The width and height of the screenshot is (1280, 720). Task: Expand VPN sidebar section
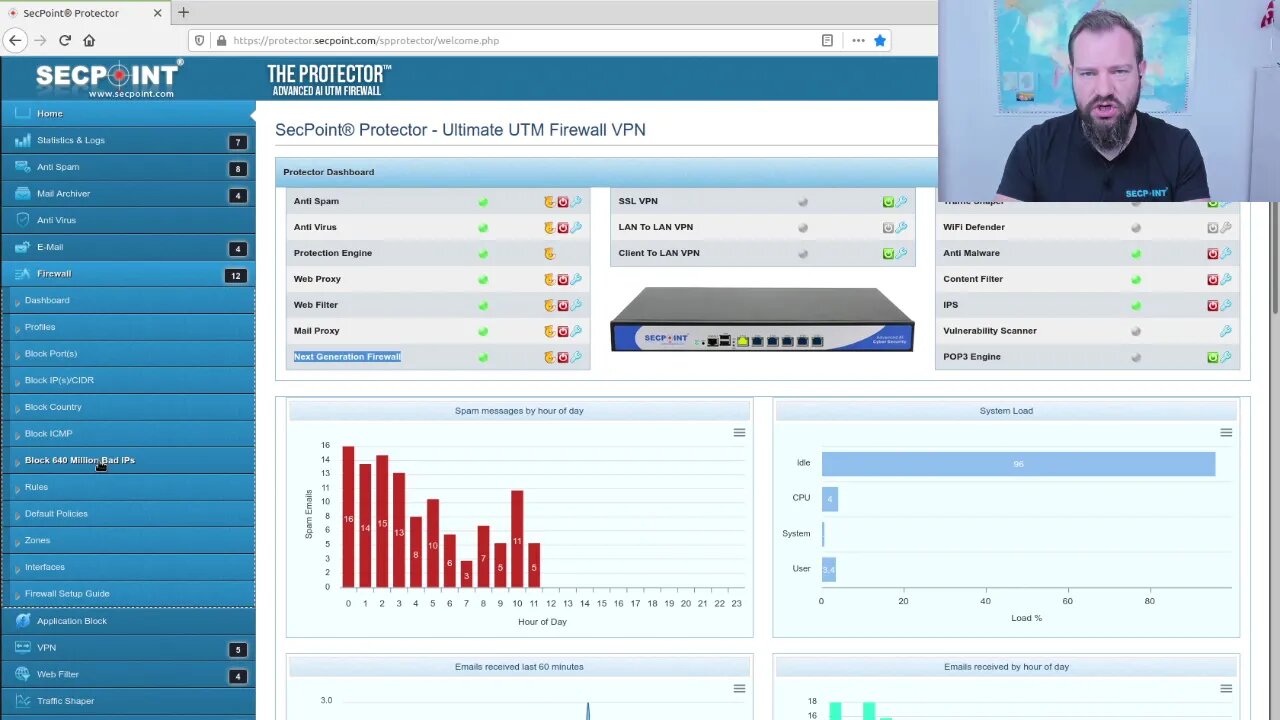tap(128, 648)
